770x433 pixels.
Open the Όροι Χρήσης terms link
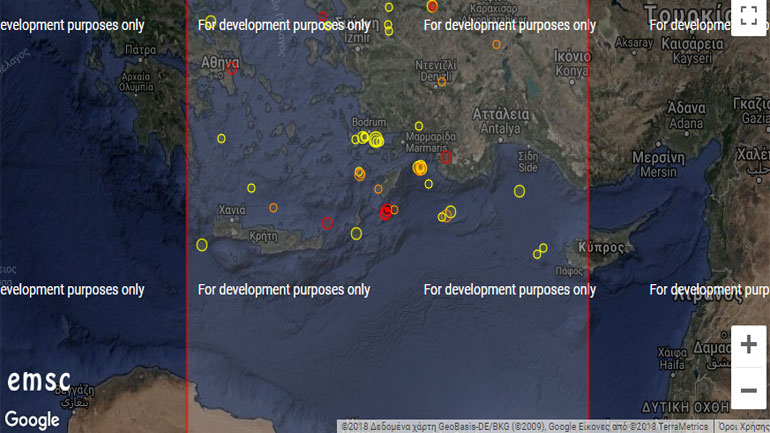pyautogui.click(x=743, y=427)
